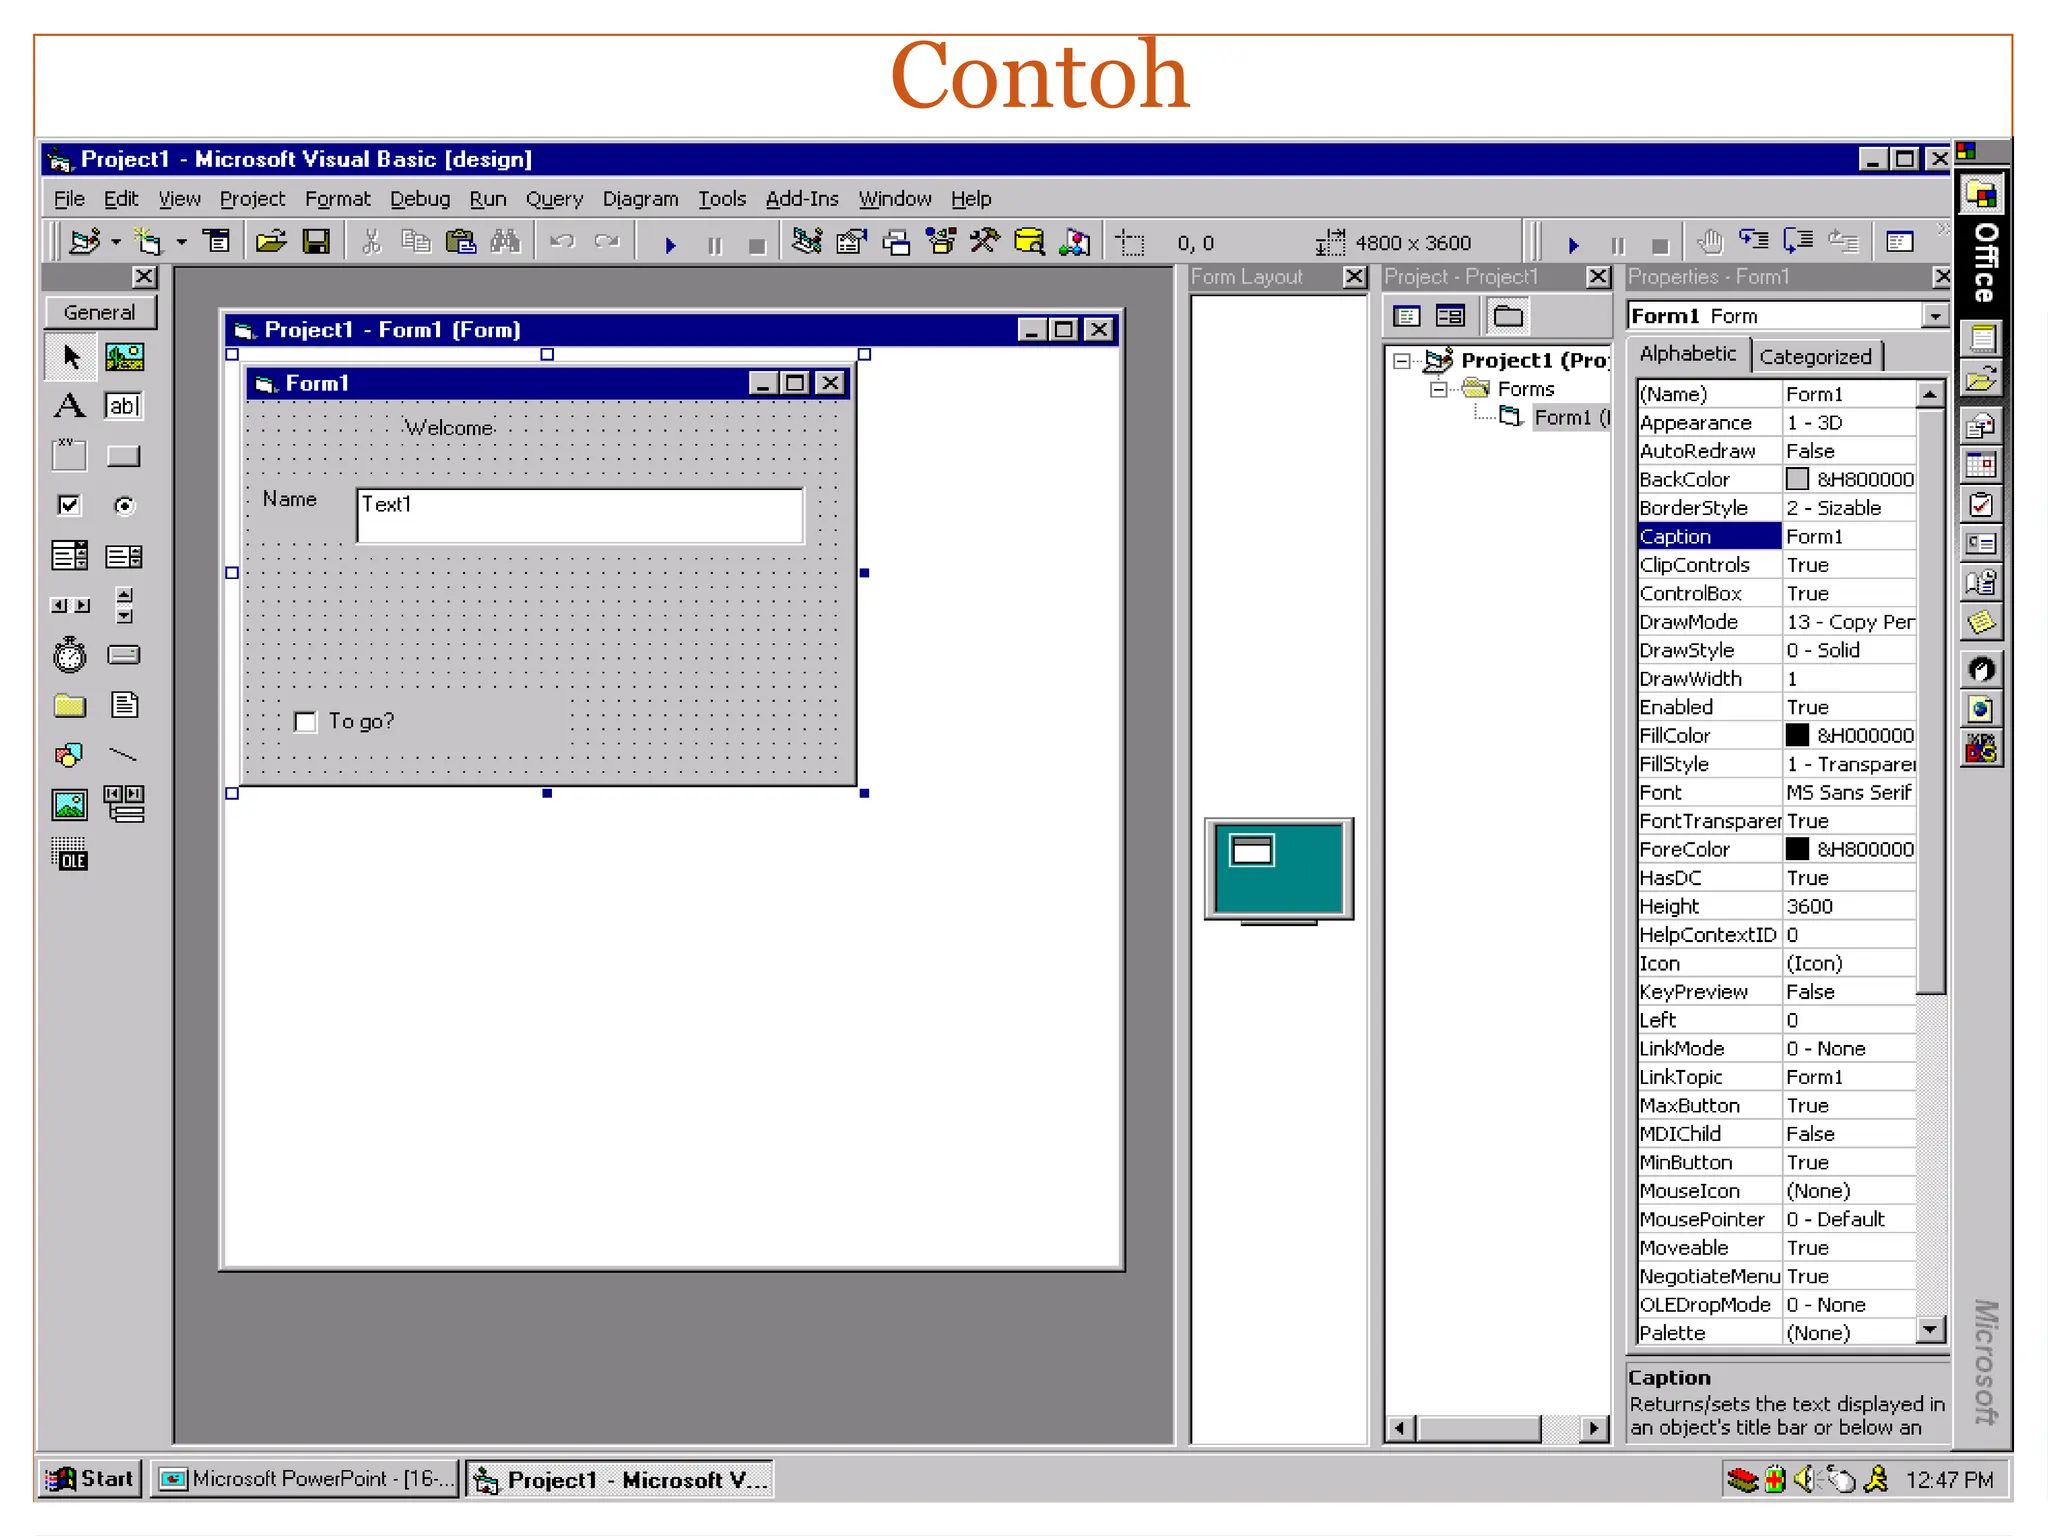
Task: Select the CheckBox tool in toolbox
Action: coord(69,505)
